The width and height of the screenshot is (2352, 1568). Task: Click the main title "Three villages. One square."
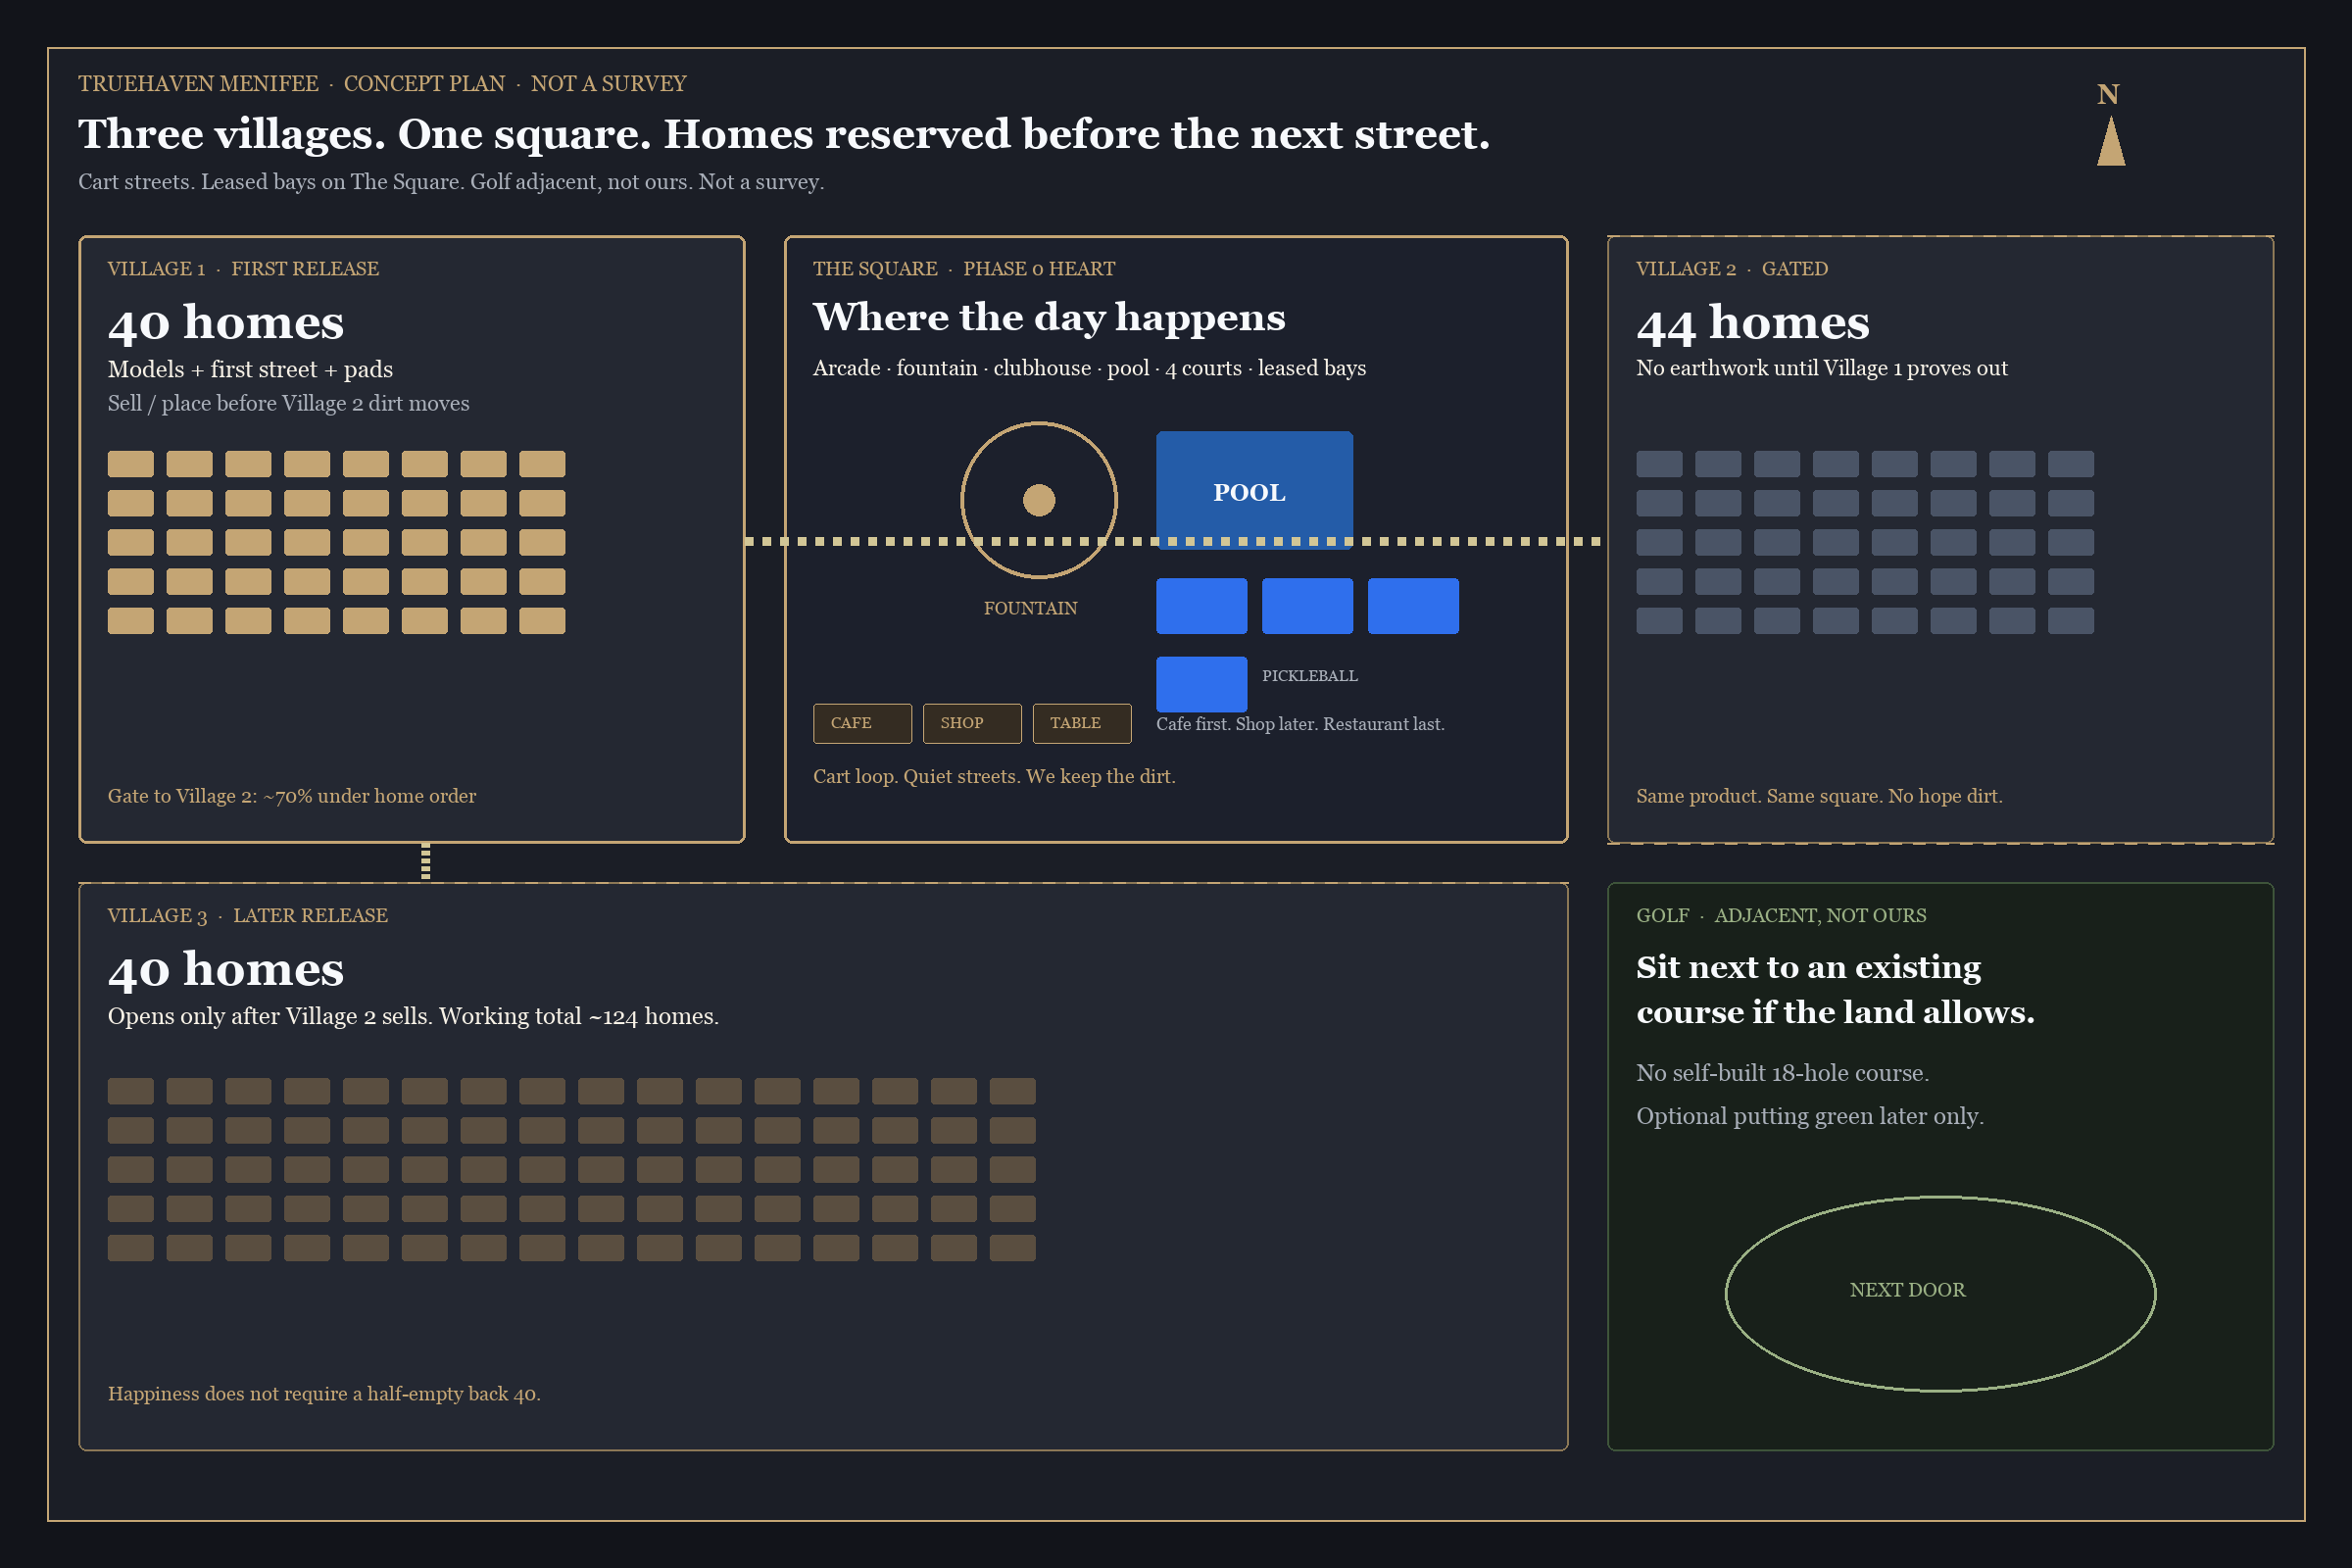tap(784, 134)
